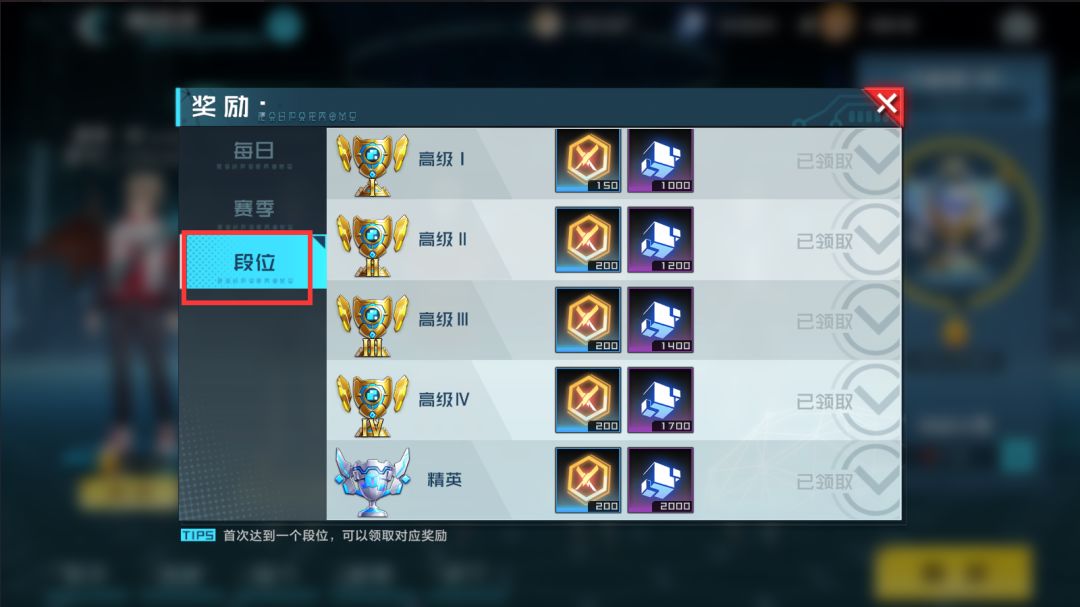Click the blurred back arrow at top left
The width and height of the screenshot is (1080, 607).
click(90, 26)
